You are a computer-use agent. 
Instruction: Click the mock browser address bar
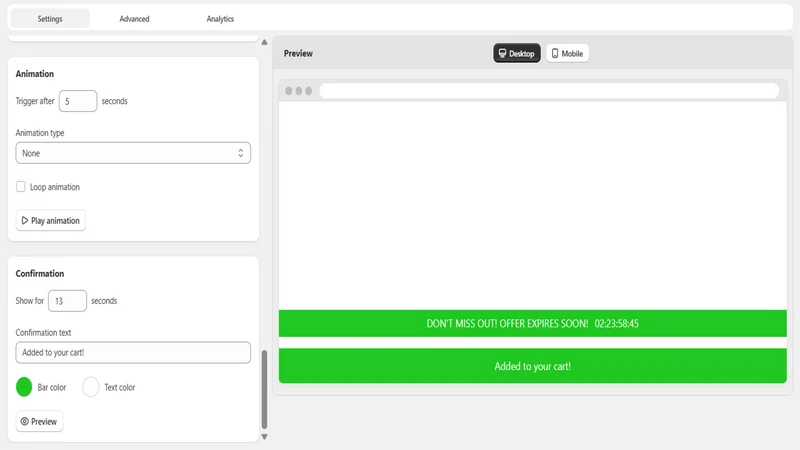pyautogui.click(x=549, y=91)
